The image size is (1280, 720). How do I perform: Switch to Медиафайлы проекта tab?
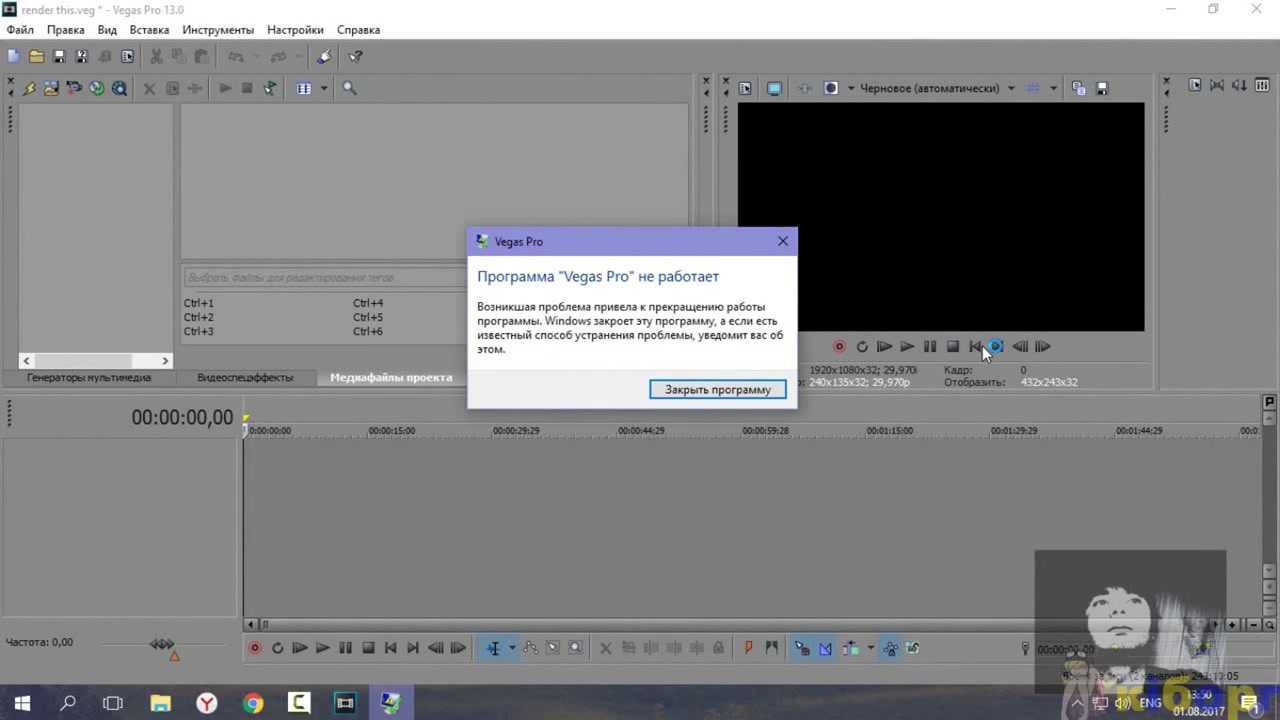point(391,378)
